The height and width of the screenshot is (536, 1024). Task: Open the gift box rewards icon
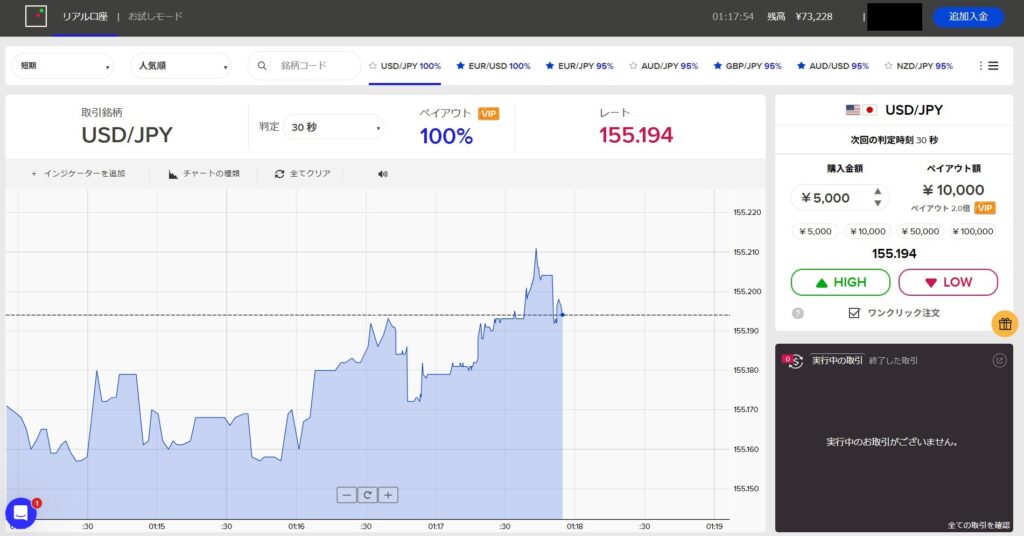1005,323
